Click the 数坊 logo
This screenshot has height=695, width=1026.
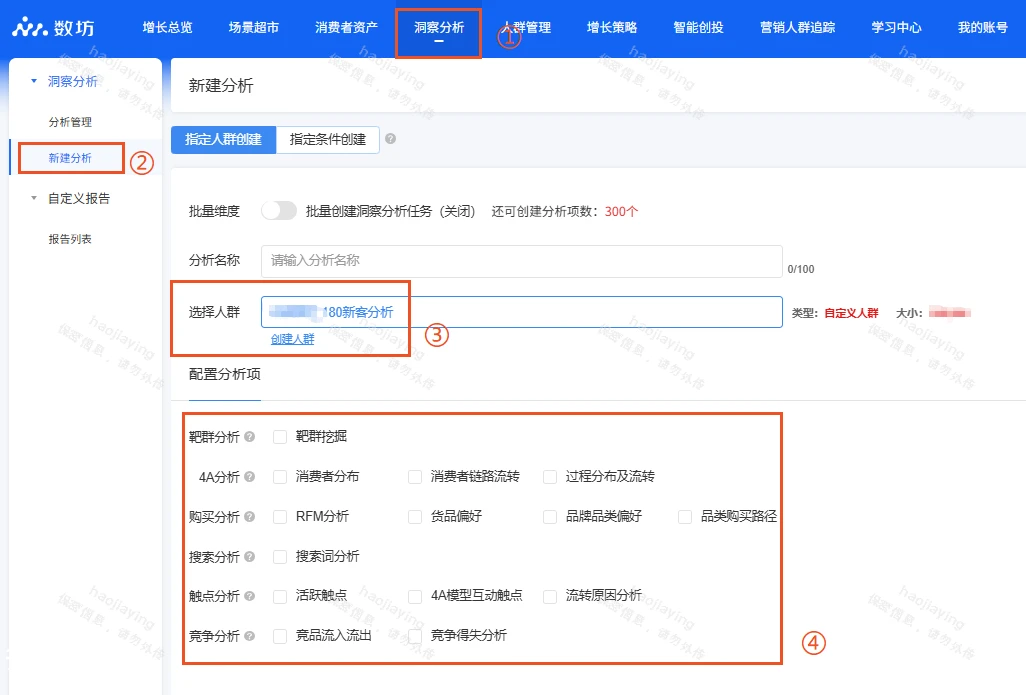[x=53, y=27]
